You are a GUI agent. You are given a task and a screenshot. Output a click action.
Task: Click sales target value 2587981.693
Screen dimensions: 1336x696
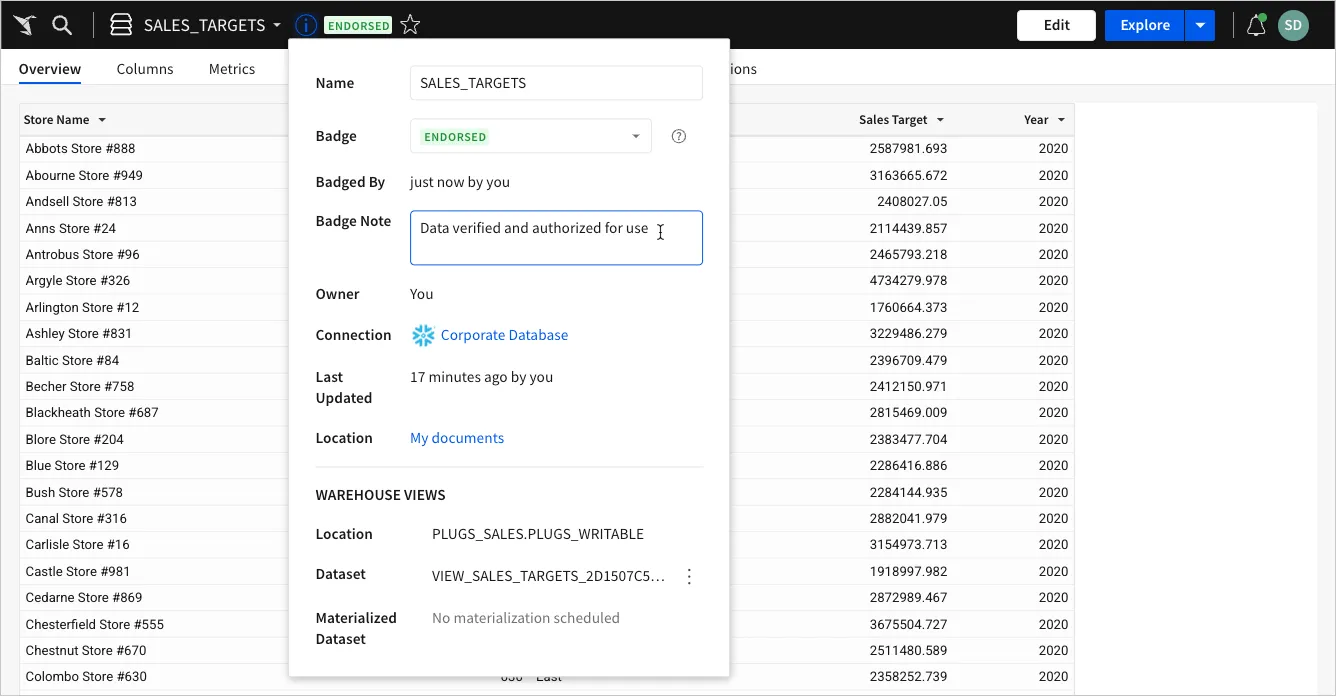click(x=908, y=148)
